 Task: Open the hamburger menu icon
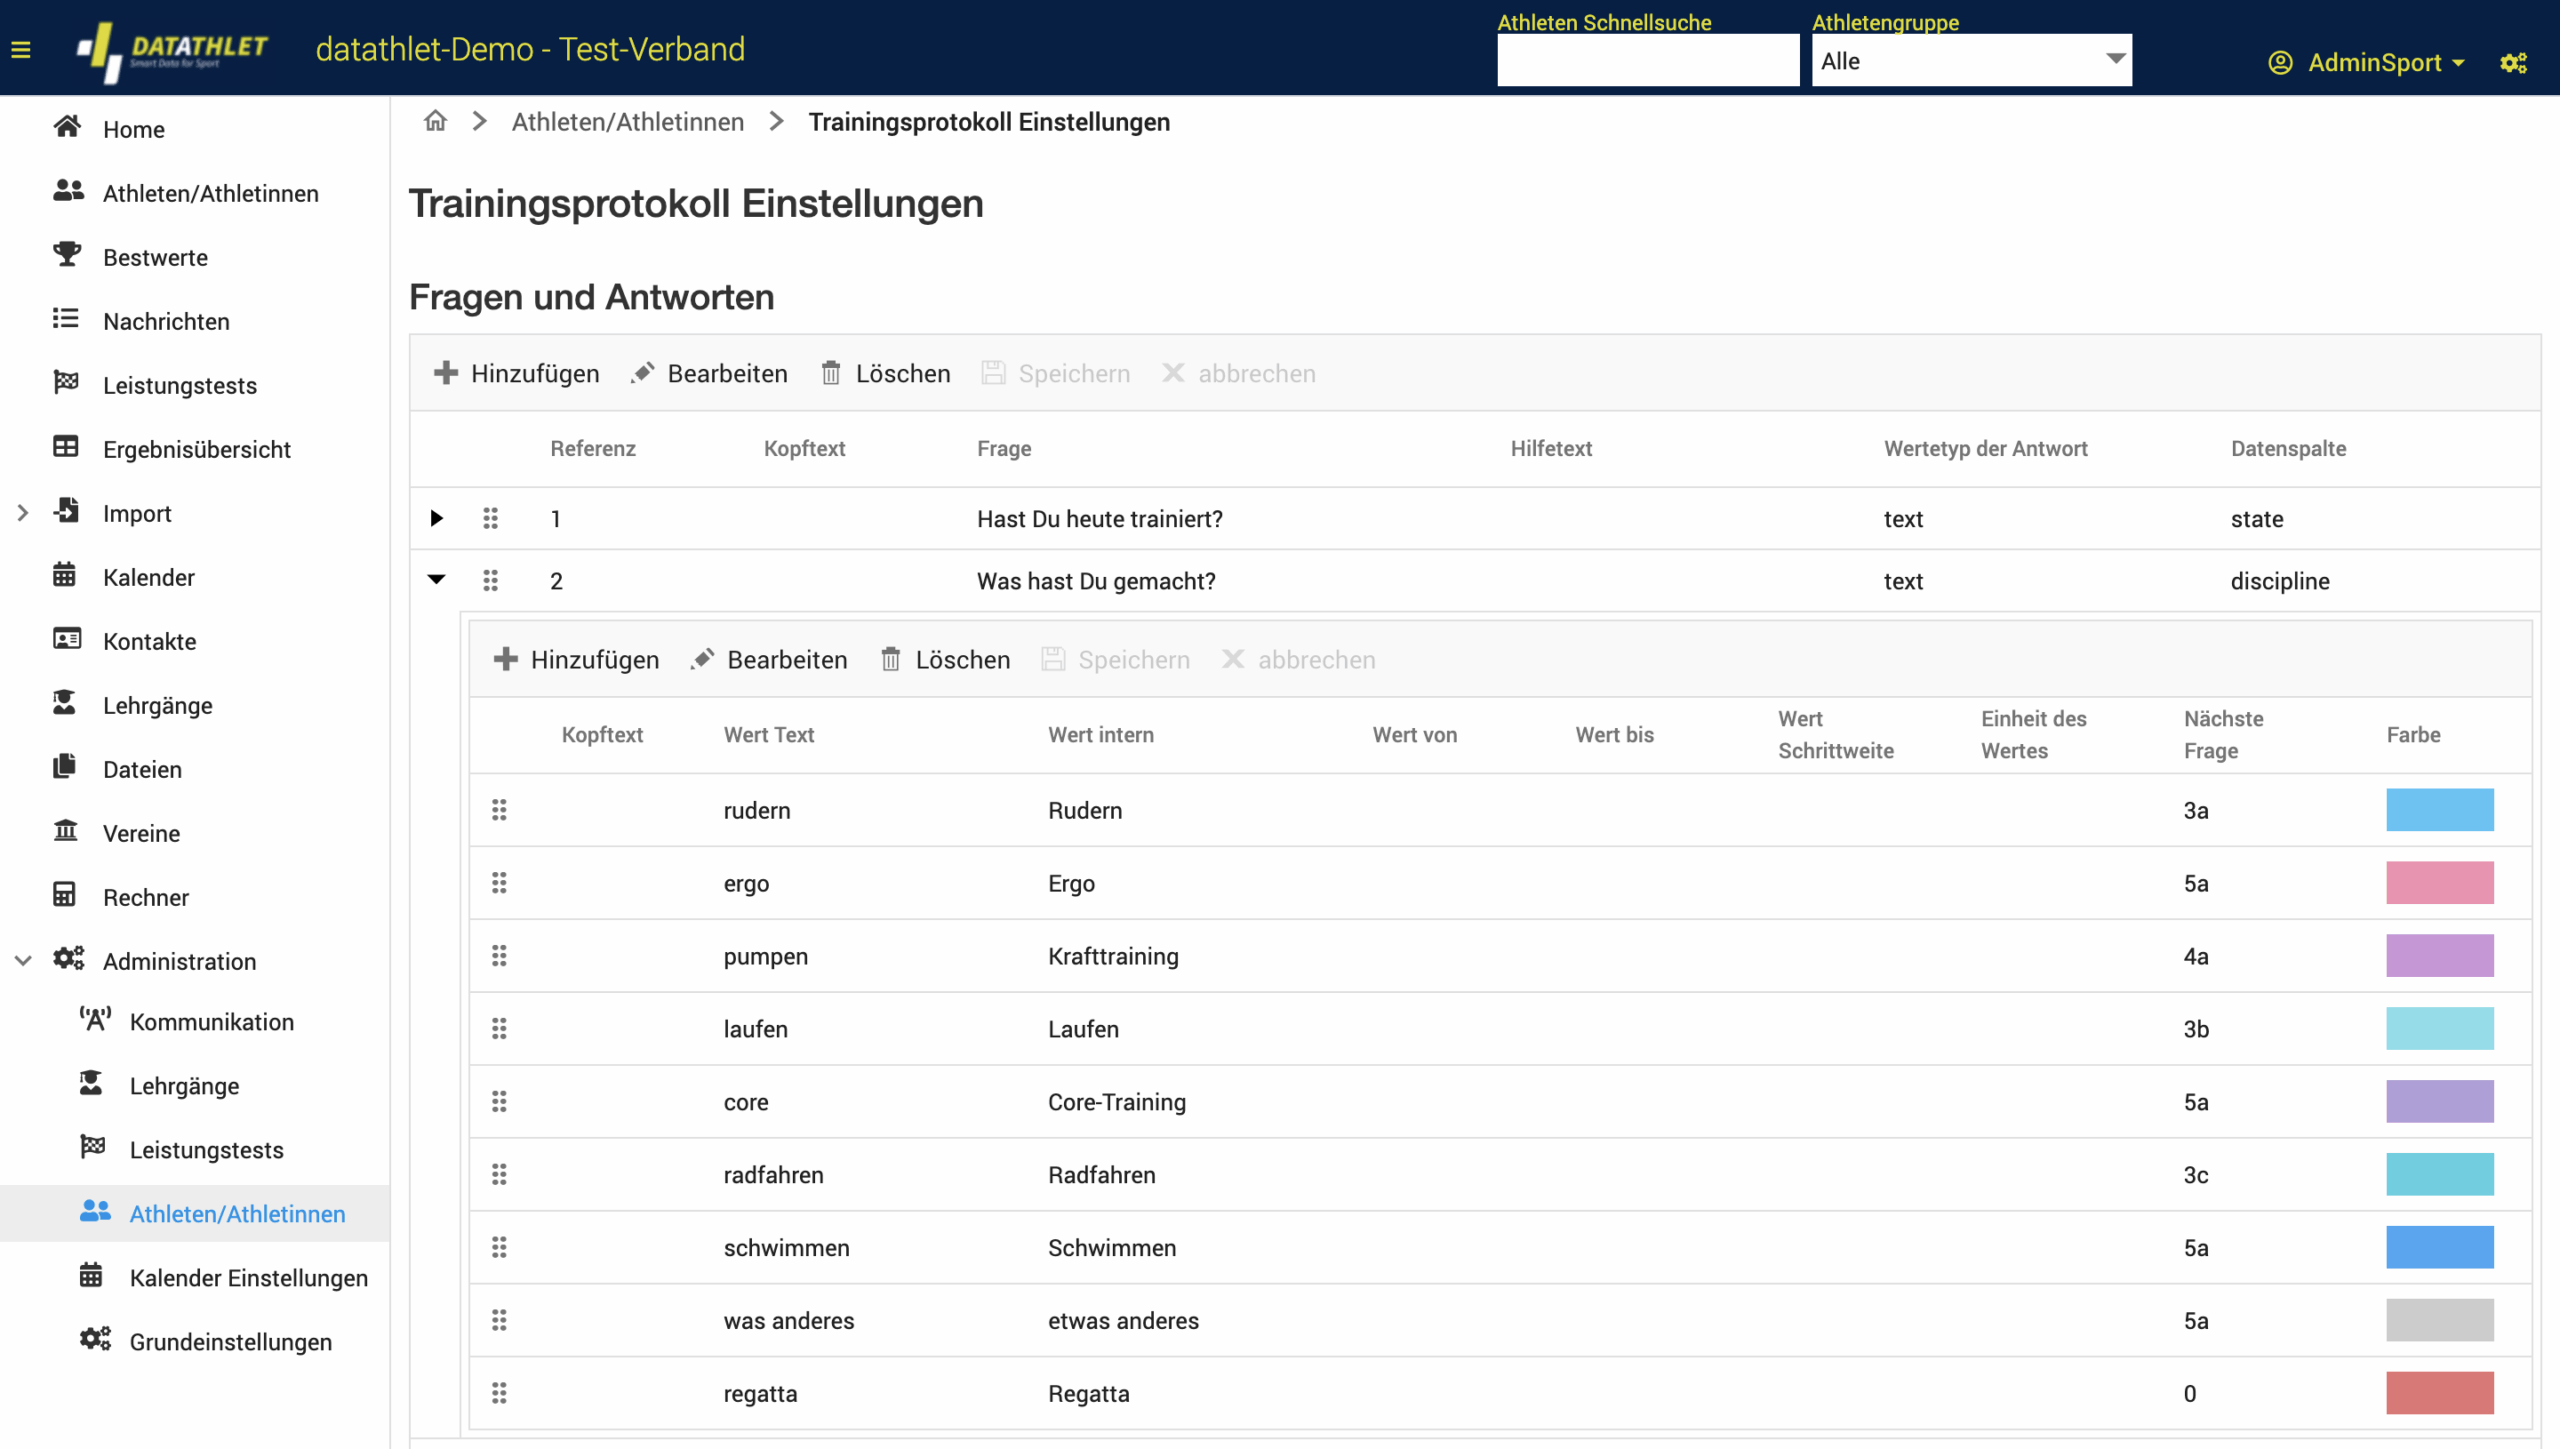[21, 50]
